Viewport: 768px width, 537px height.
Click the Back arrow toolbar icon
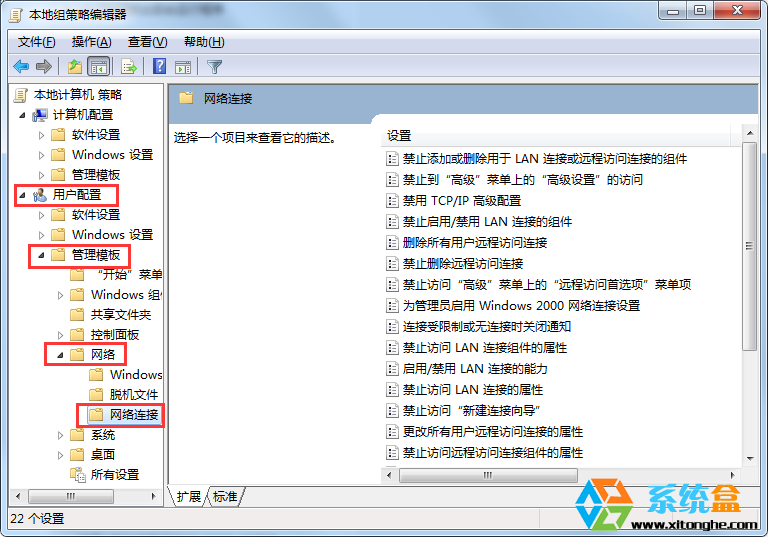22,66
